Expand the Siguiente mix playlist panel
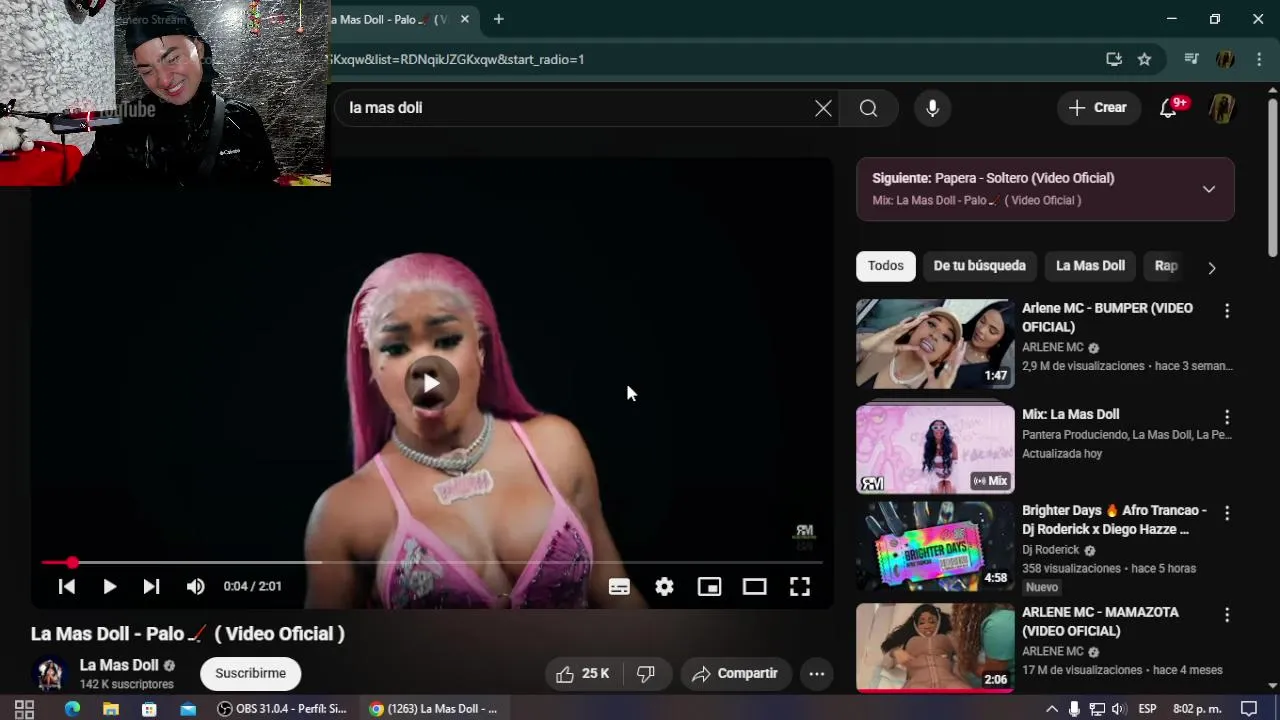Image resolution: width=1280 pixels, height=720 pixels. point(1209,189)
